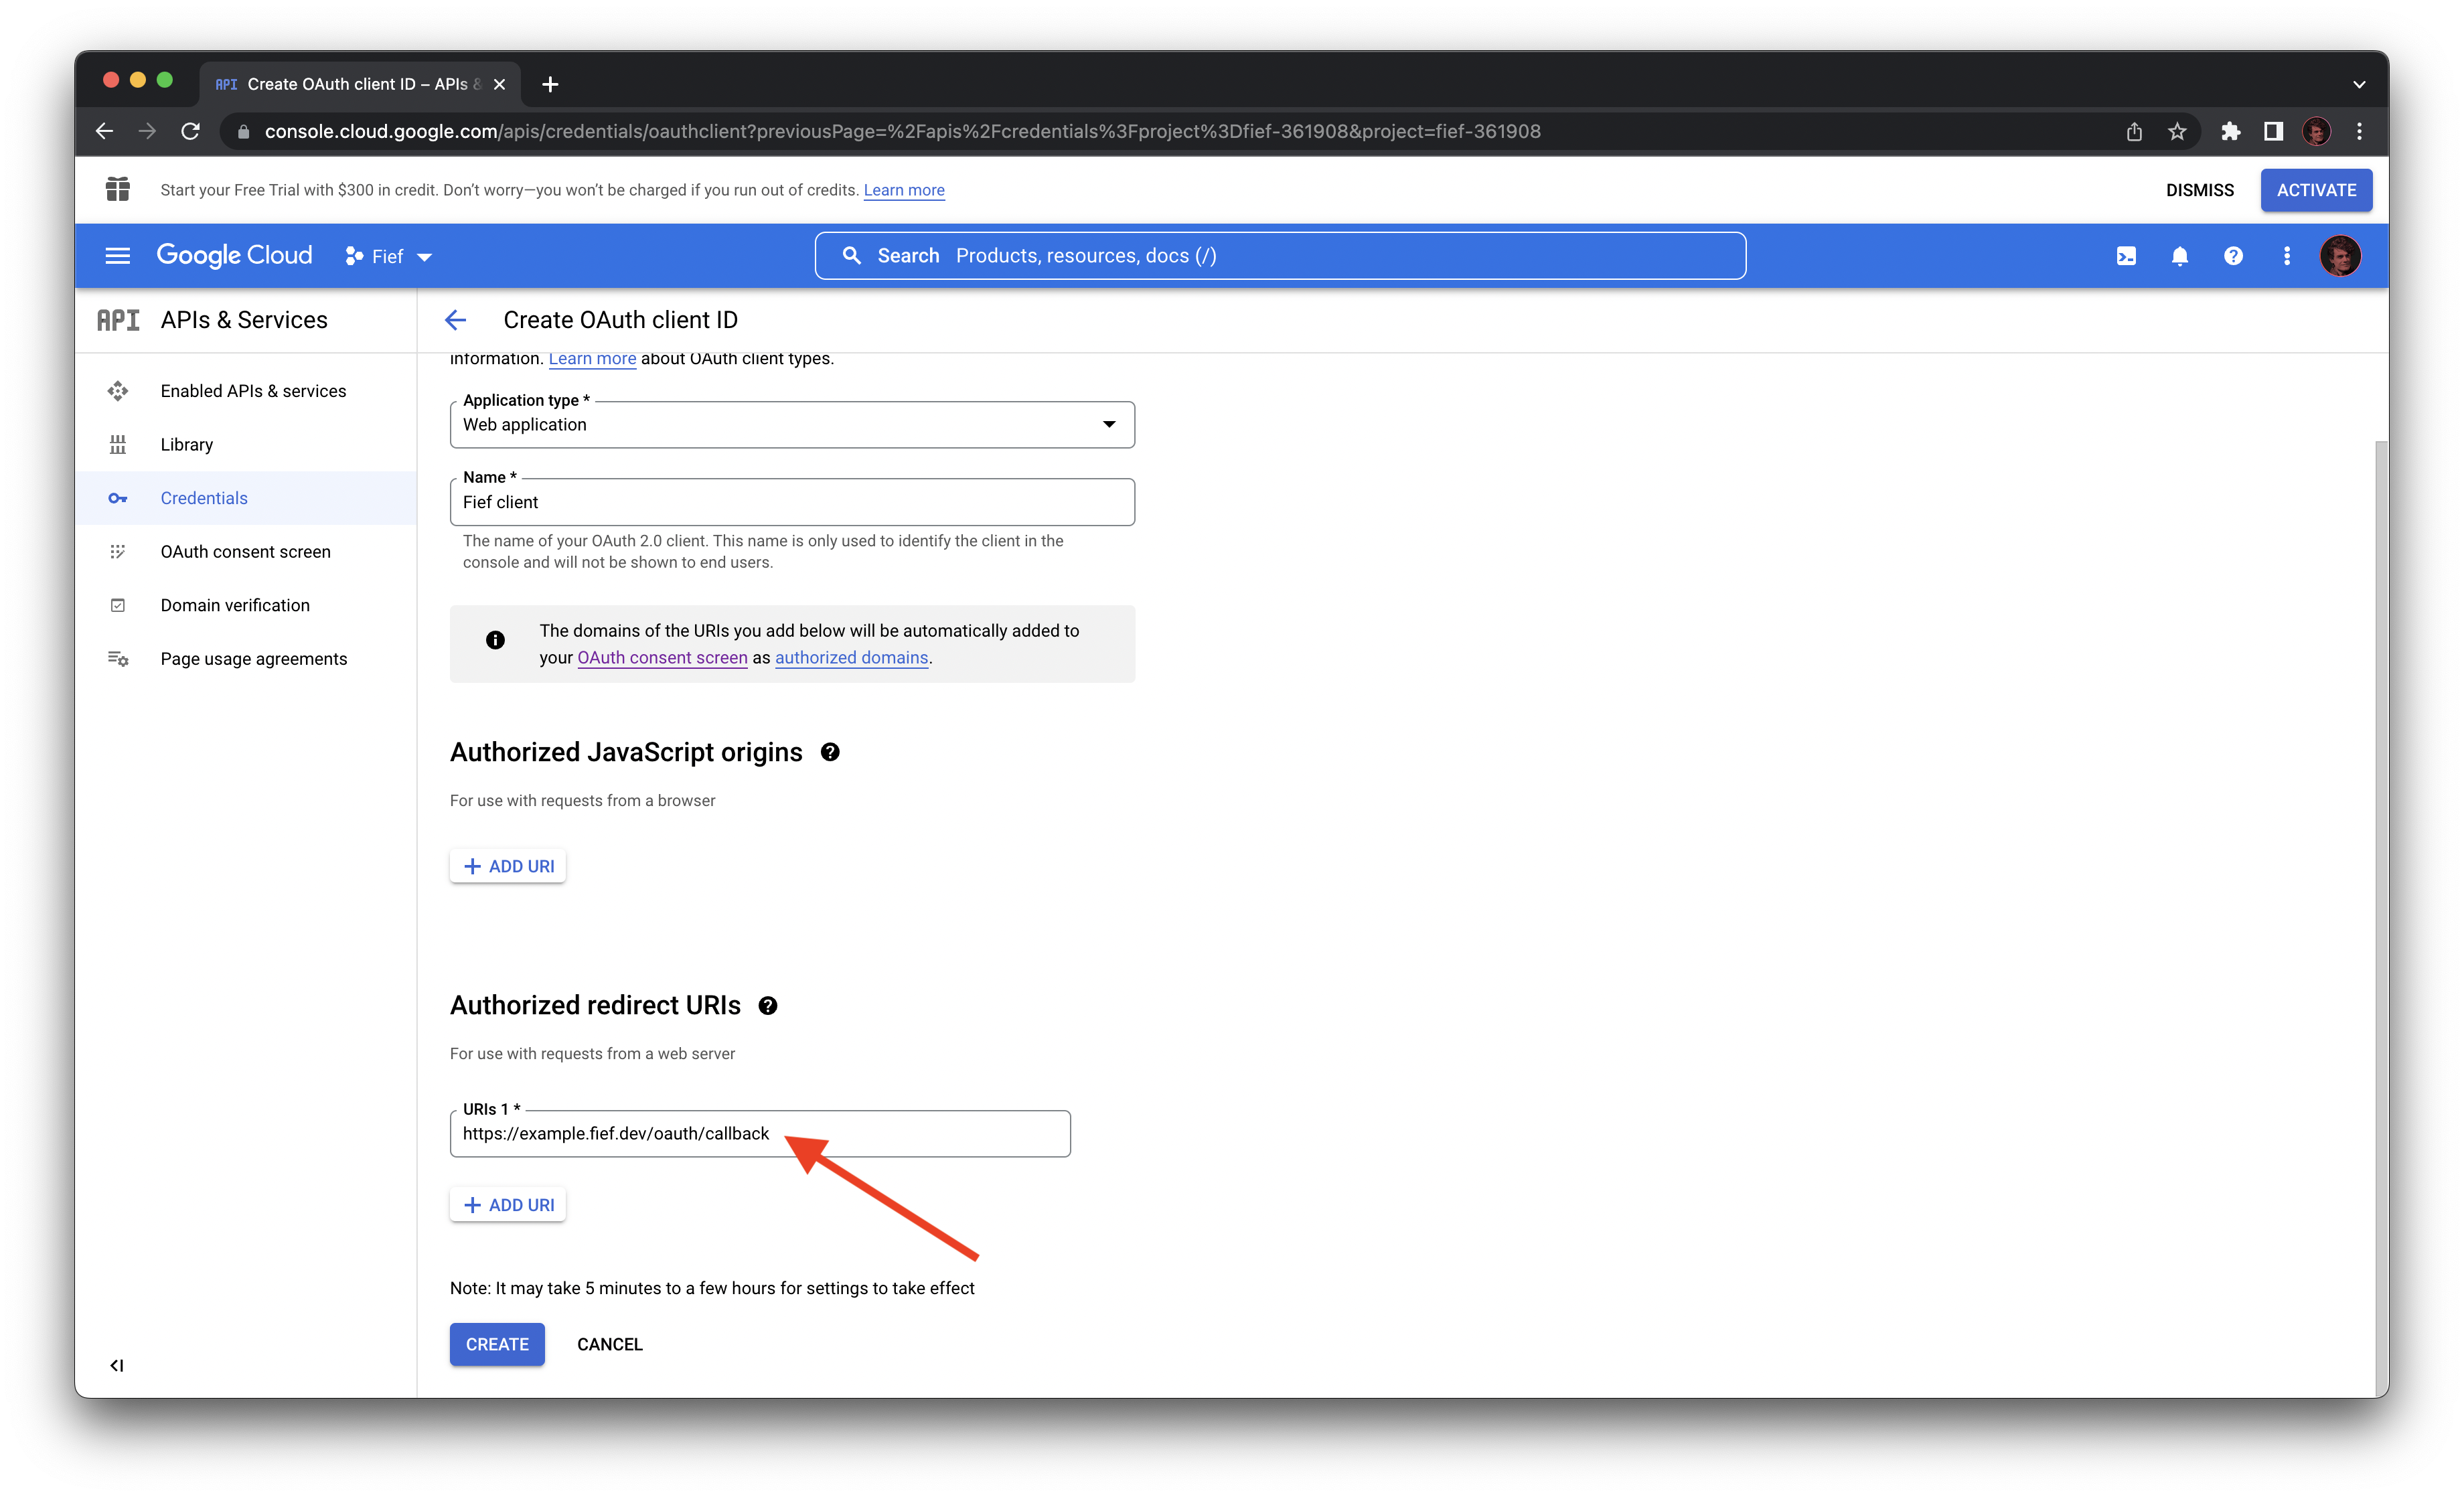
Task: Open the authorized domains link
Action: (x=851, y=657)
